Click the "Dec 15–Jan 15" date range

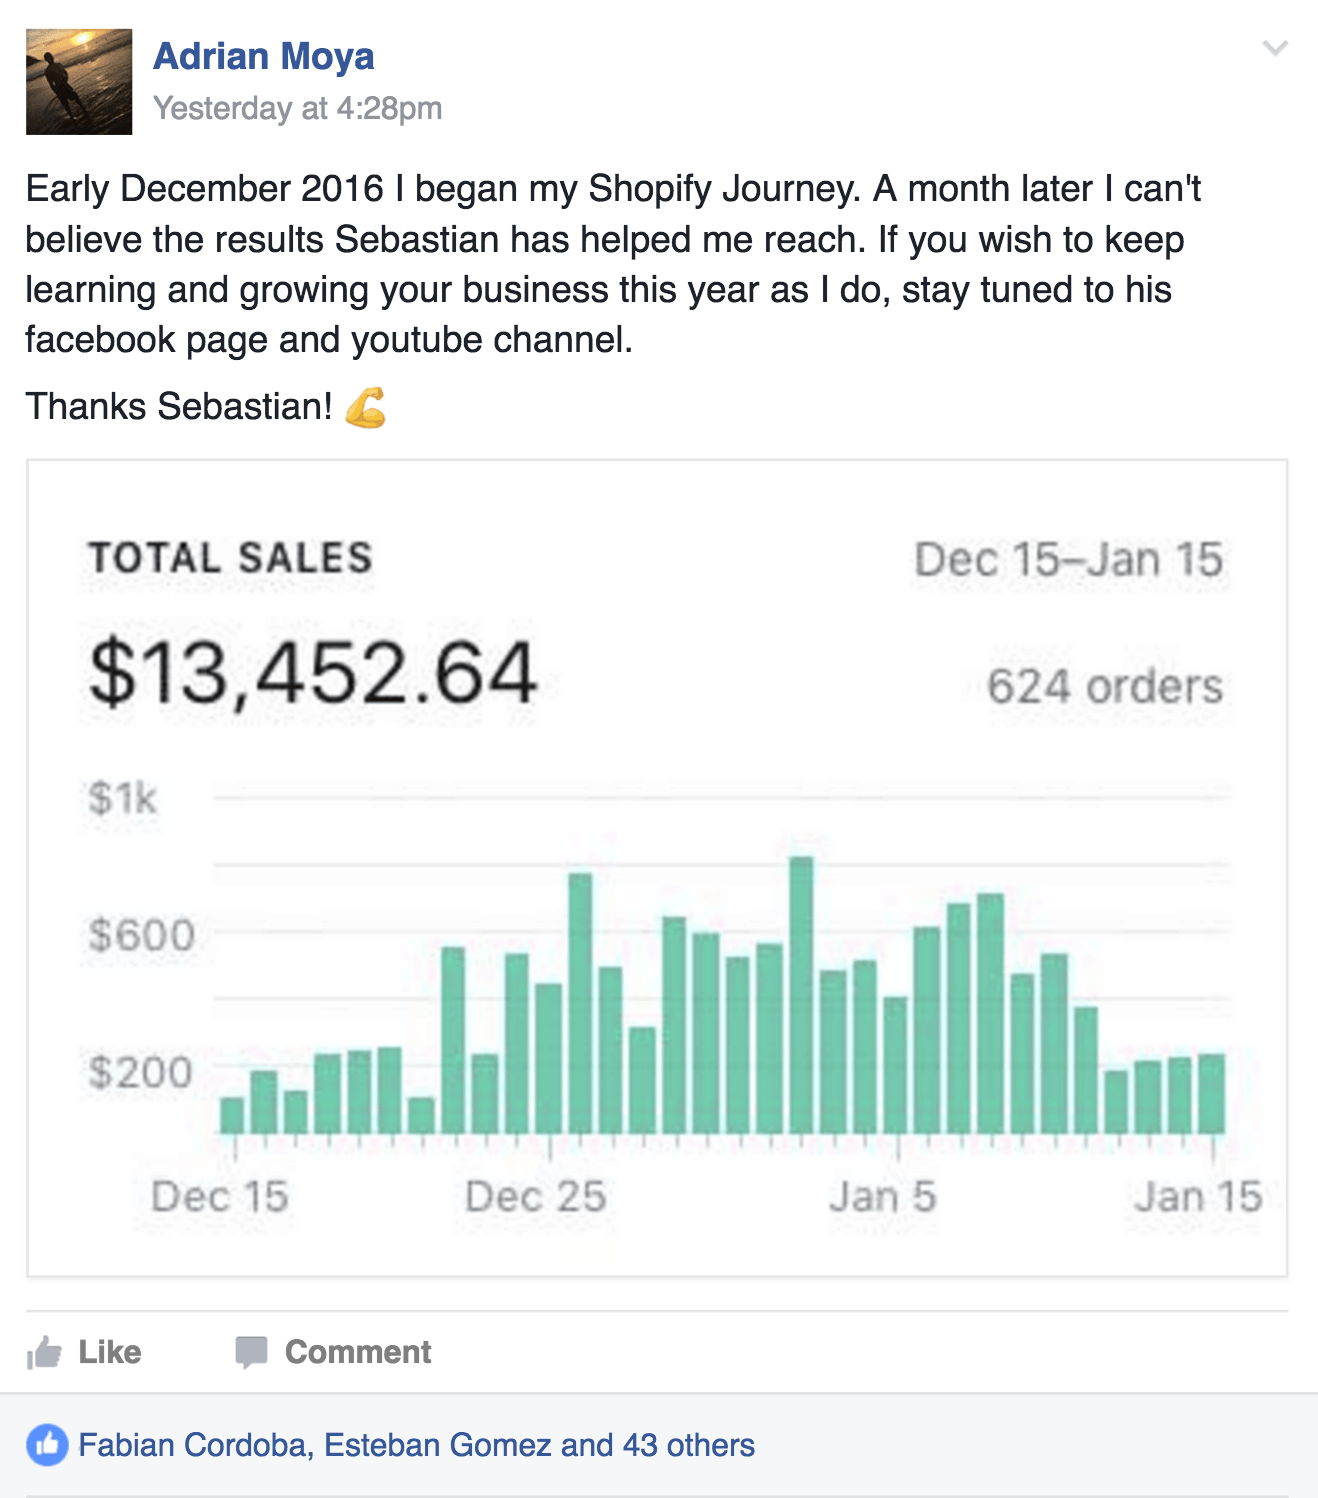pyautogui.click(x=1068, y=560)
